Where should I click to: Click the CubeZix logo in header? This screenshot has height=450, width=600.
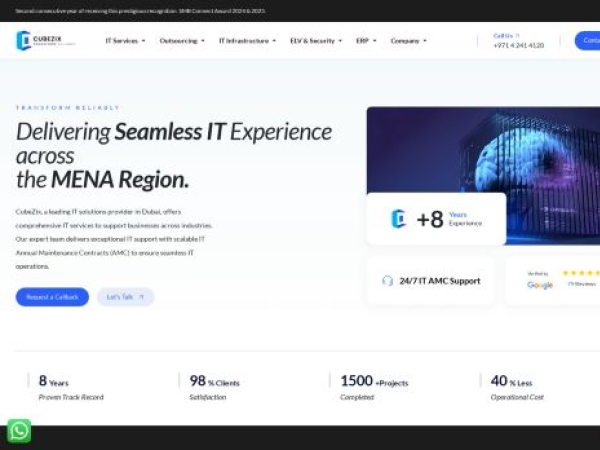45,41
